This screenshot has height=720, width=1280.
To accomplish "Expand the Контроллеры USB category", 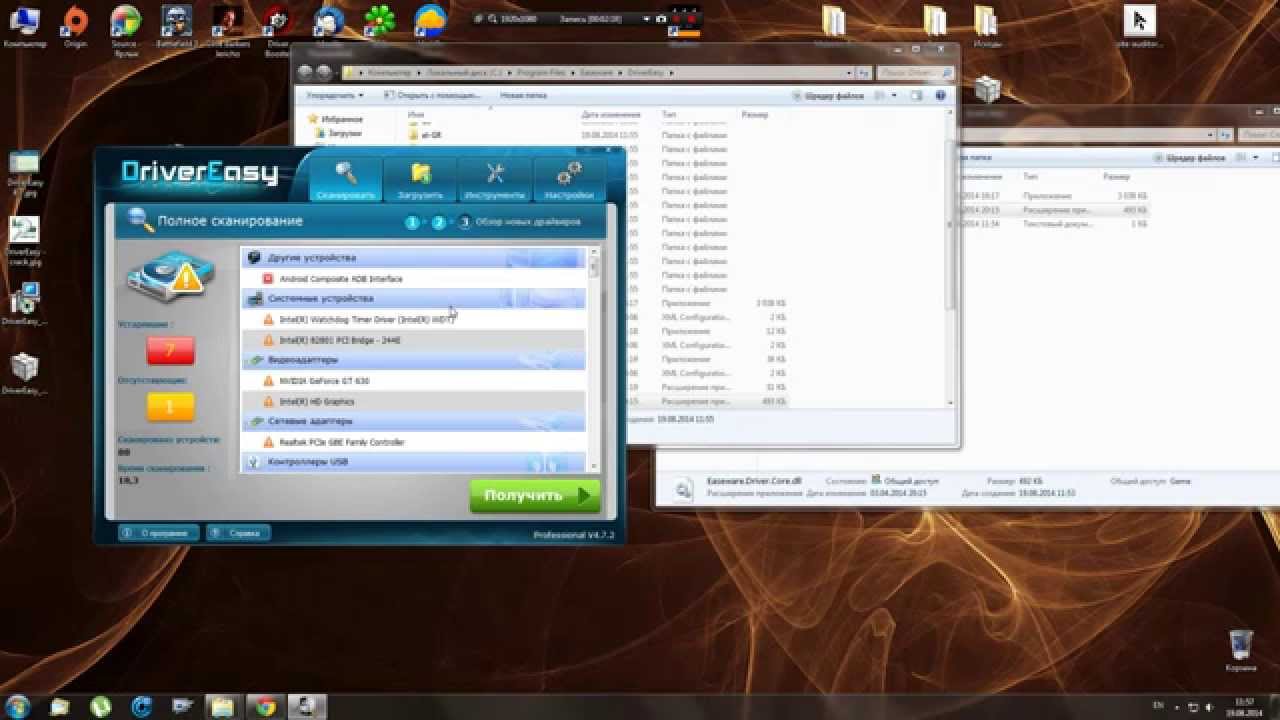I will coord(413,462).
